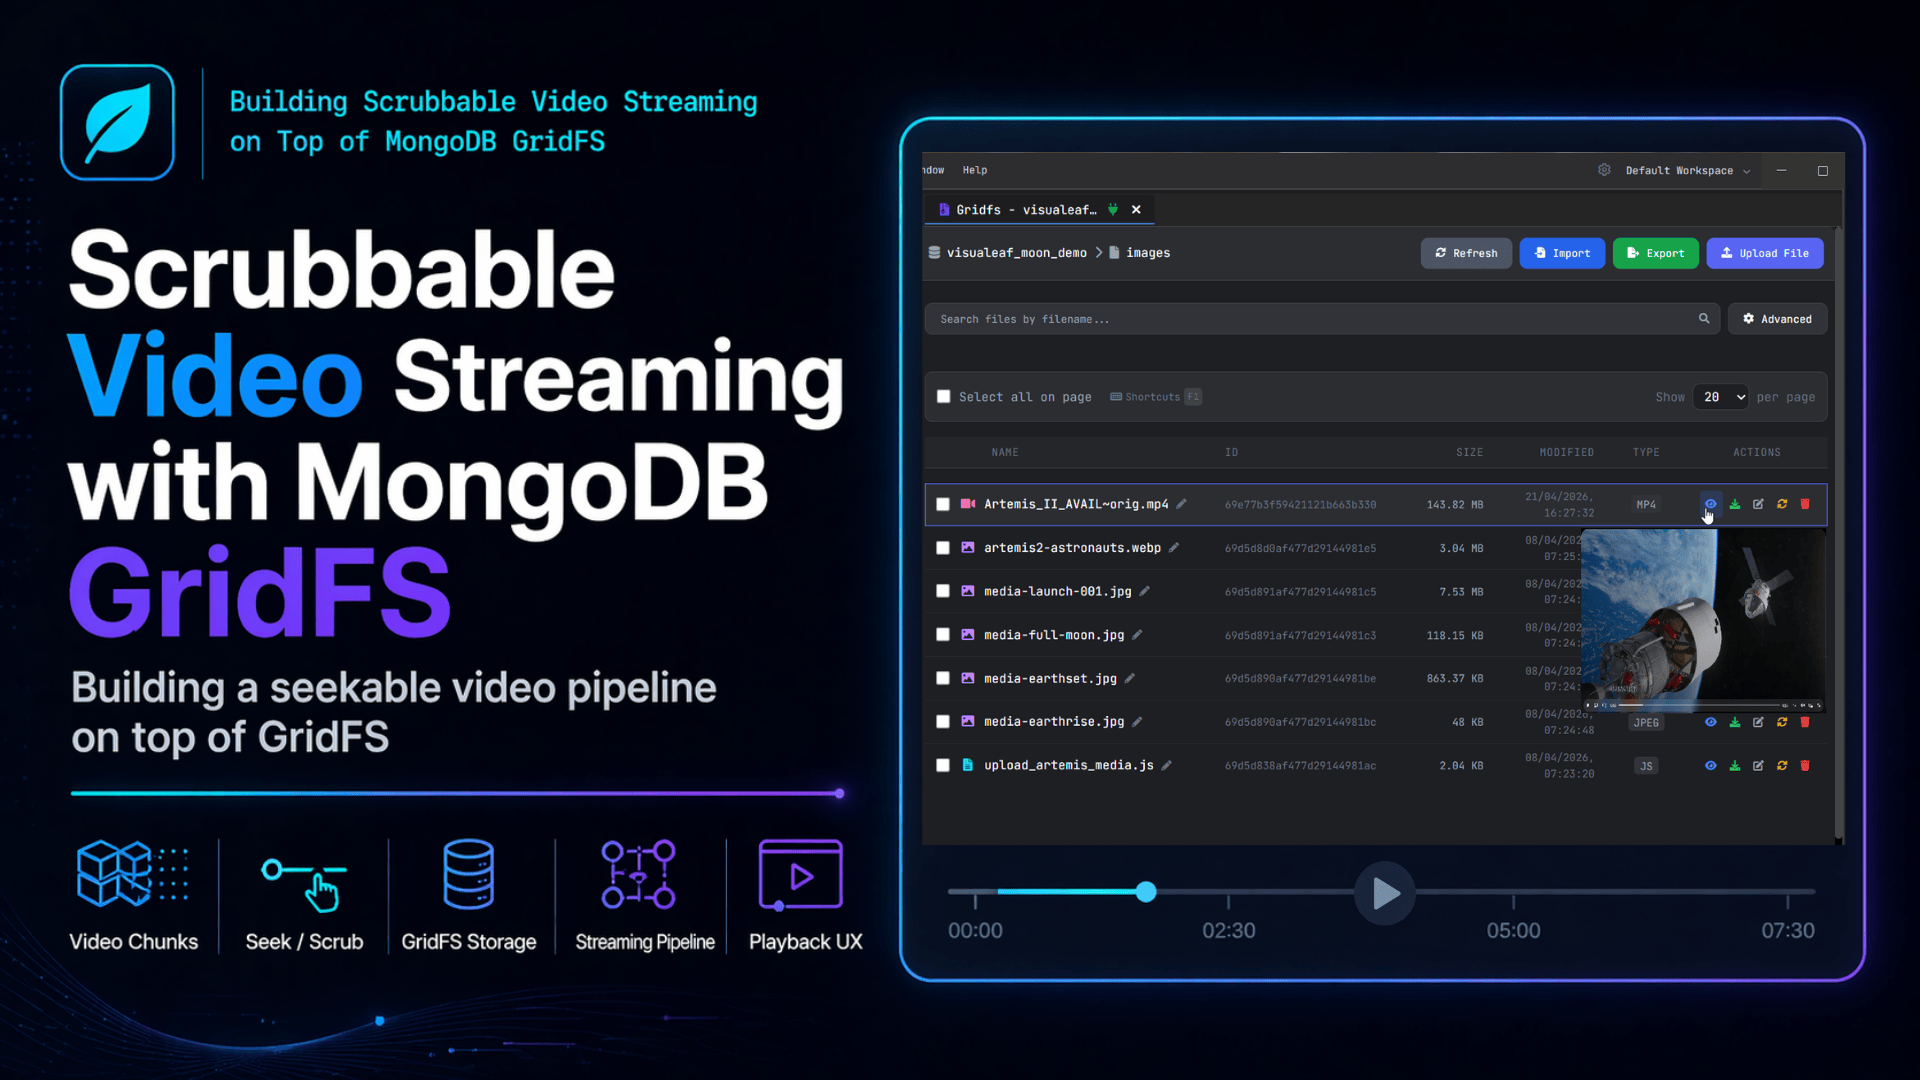
Task: Click the Upload File button
Action: (x=1765, y=253)
